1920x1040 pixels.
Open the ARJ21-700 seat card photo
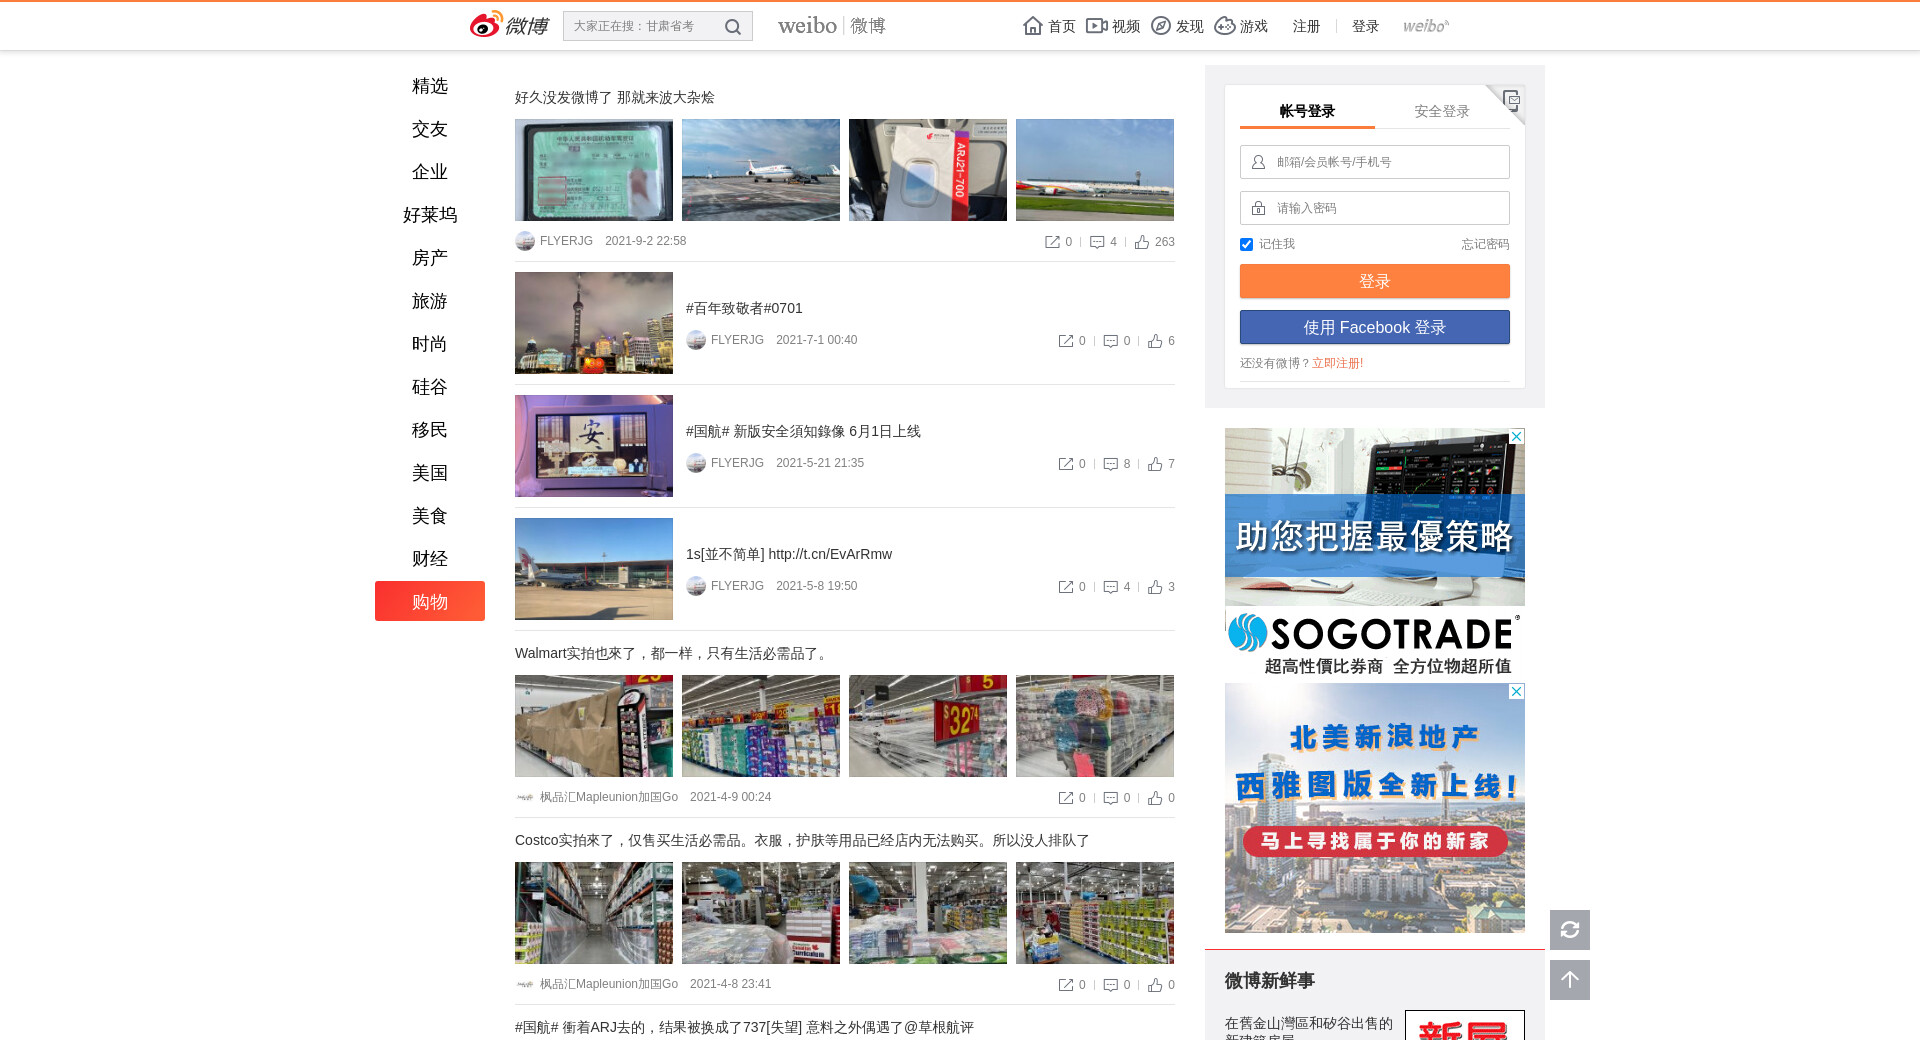(928, 170)
